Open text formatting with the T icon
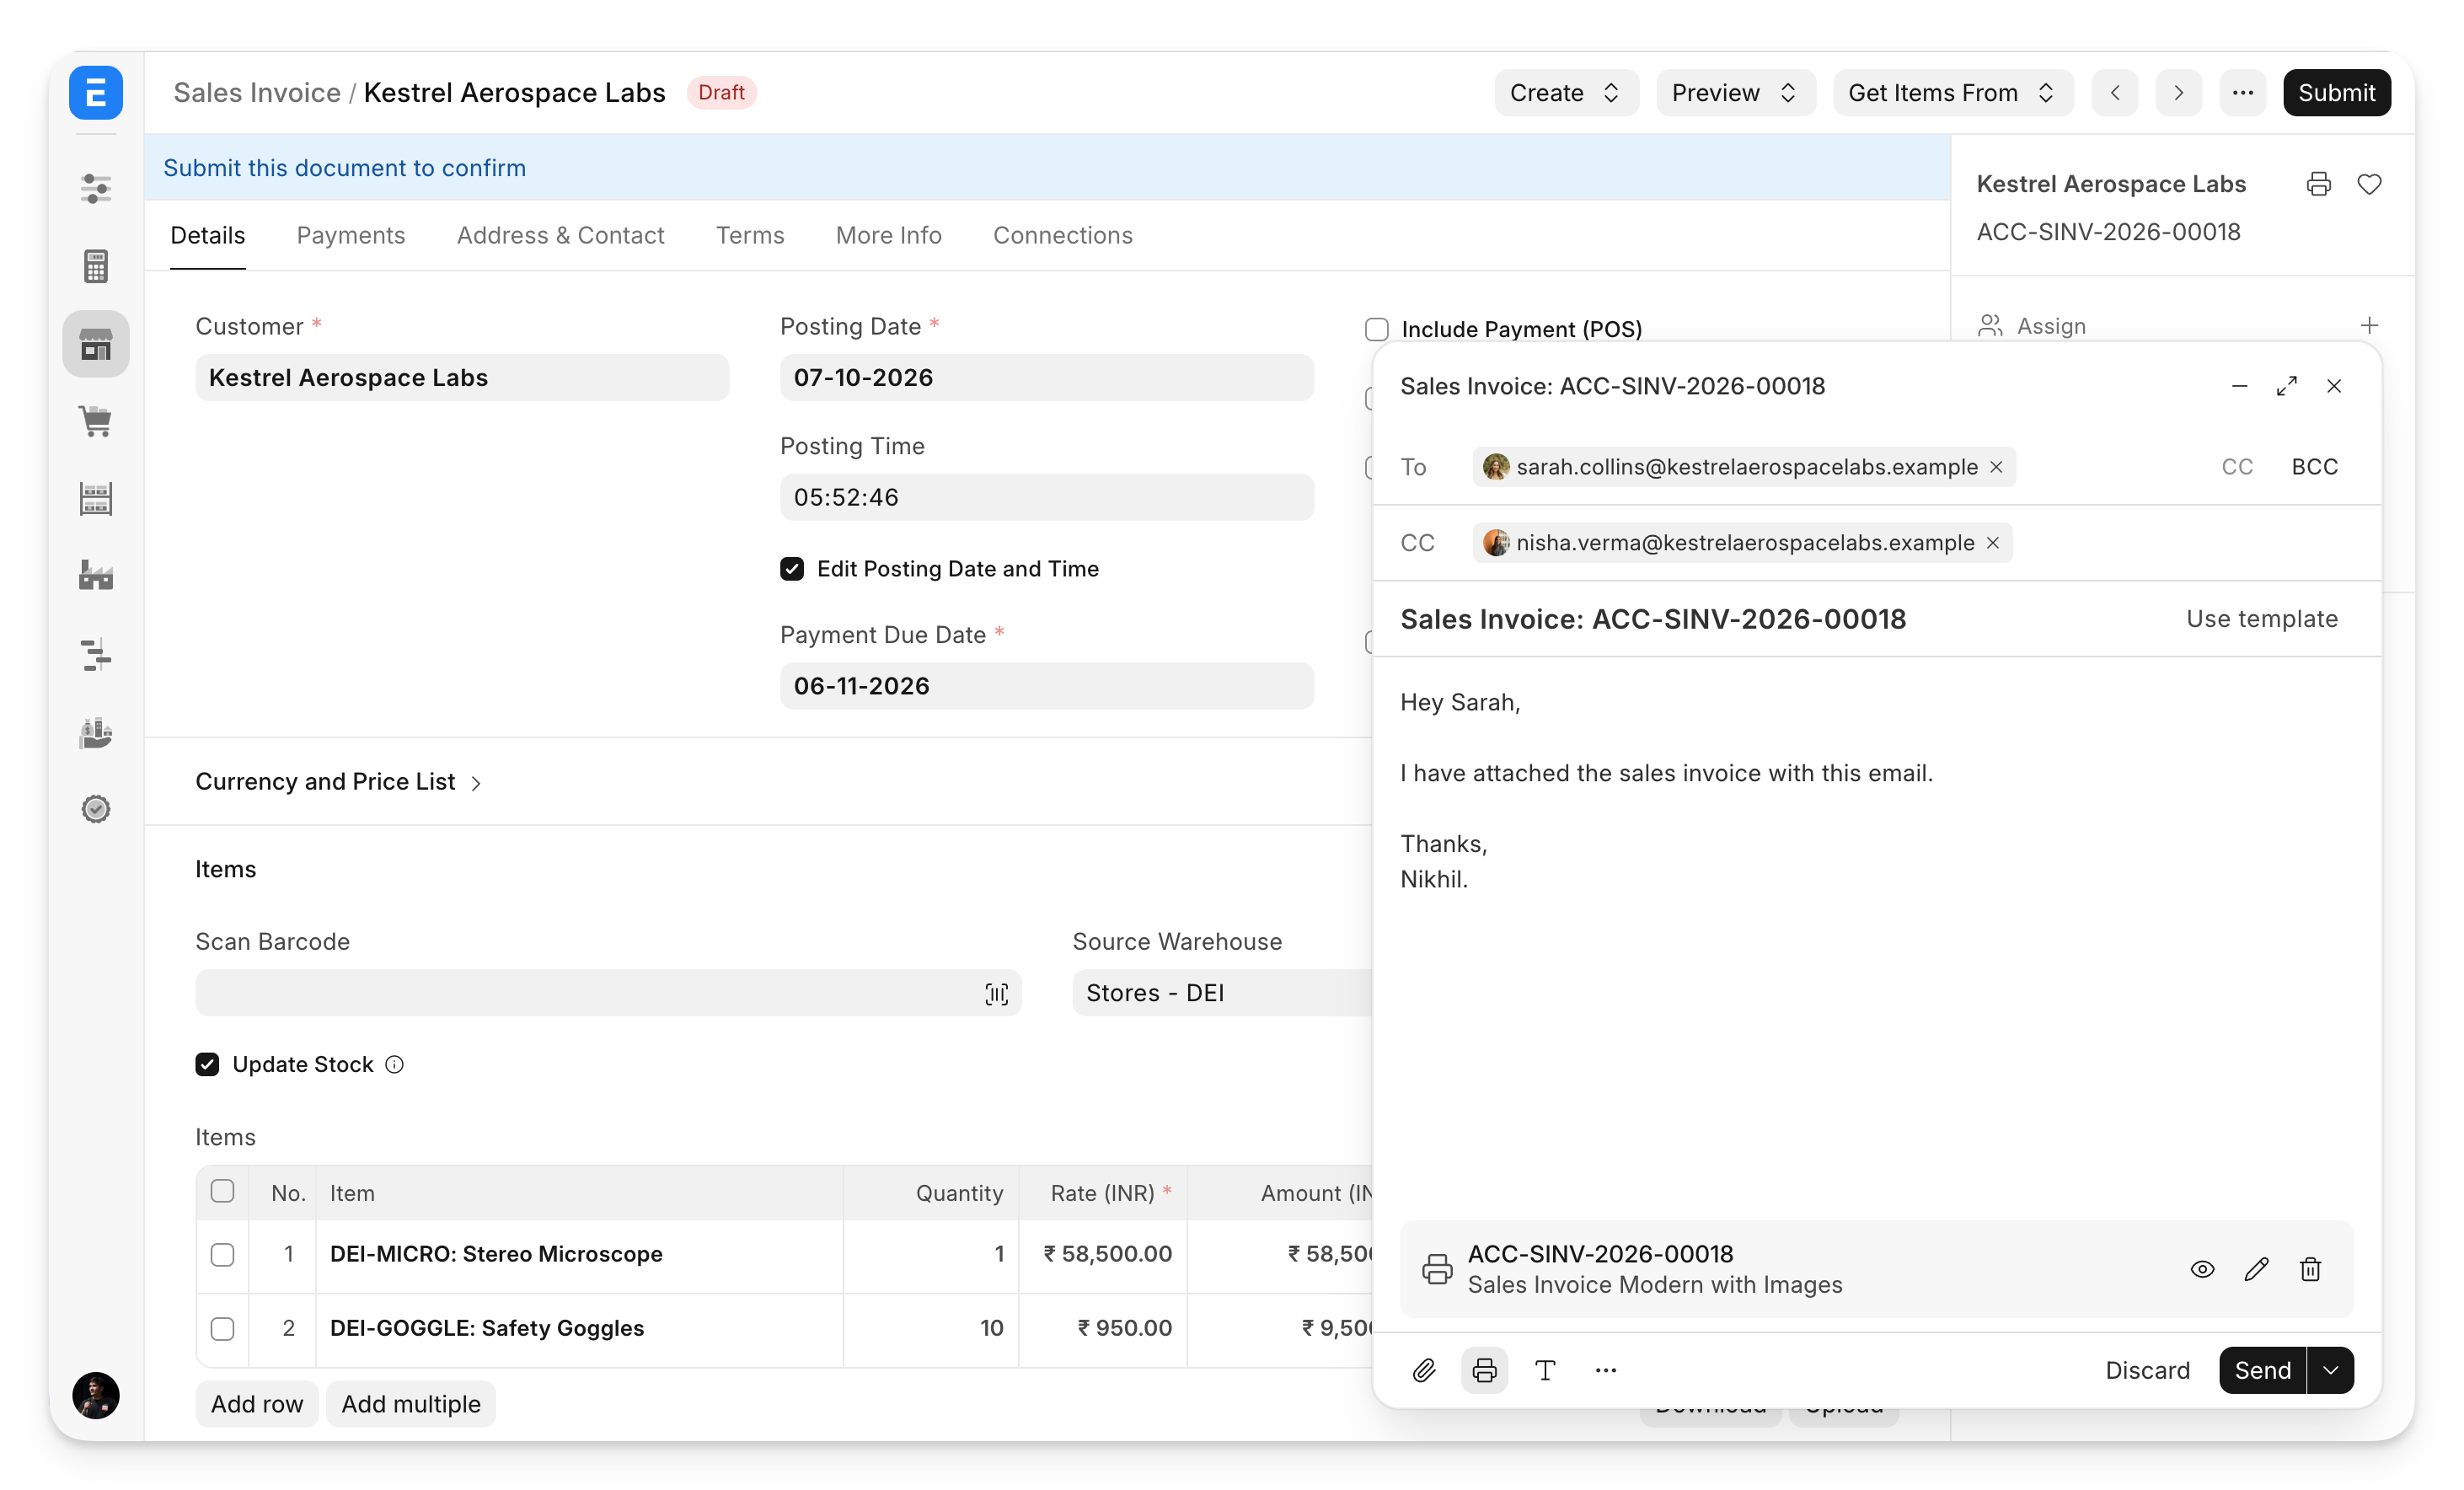This screenshot has width=2464, height=1490. coord(1545,1370)
